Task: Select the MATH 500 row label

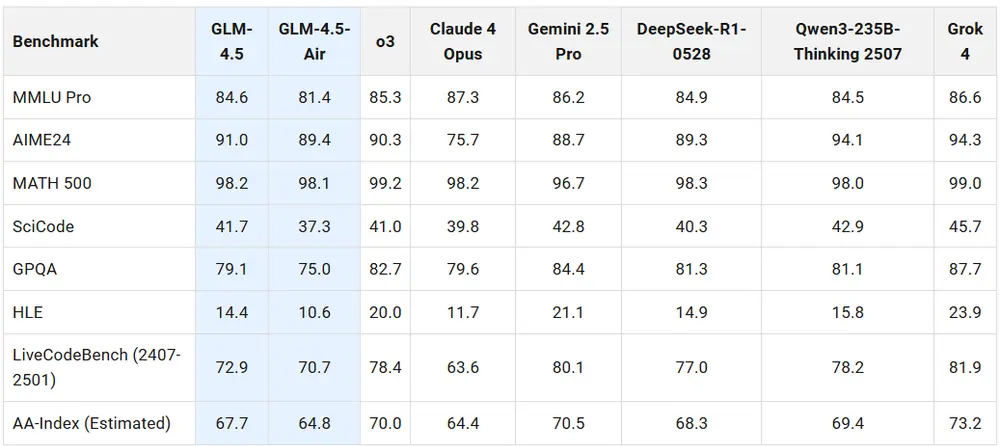Action: point(49,184)
